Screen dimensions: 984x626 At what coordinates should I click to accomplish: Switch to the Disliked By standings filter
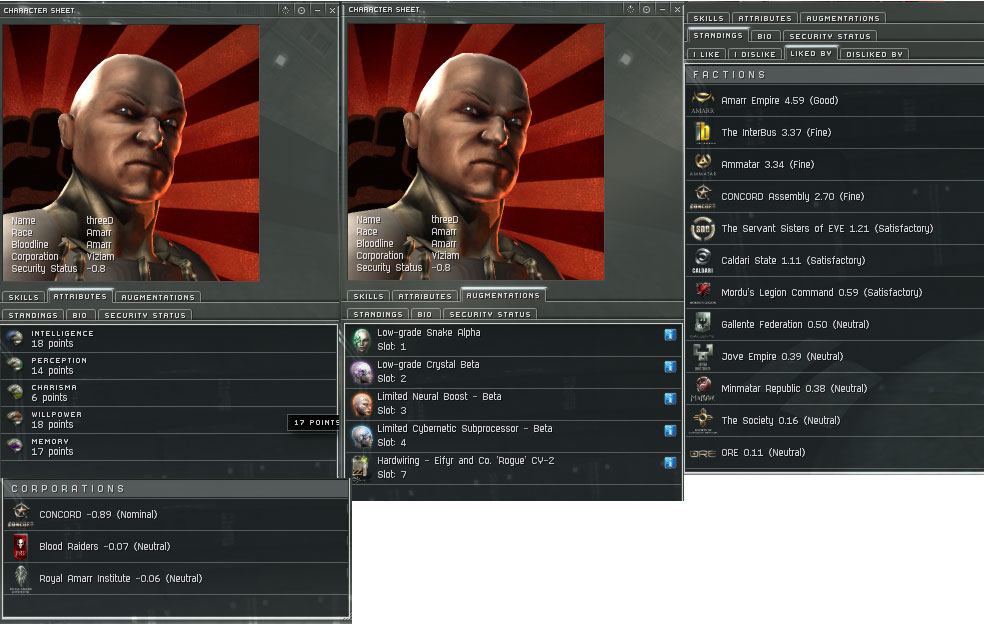874,55
